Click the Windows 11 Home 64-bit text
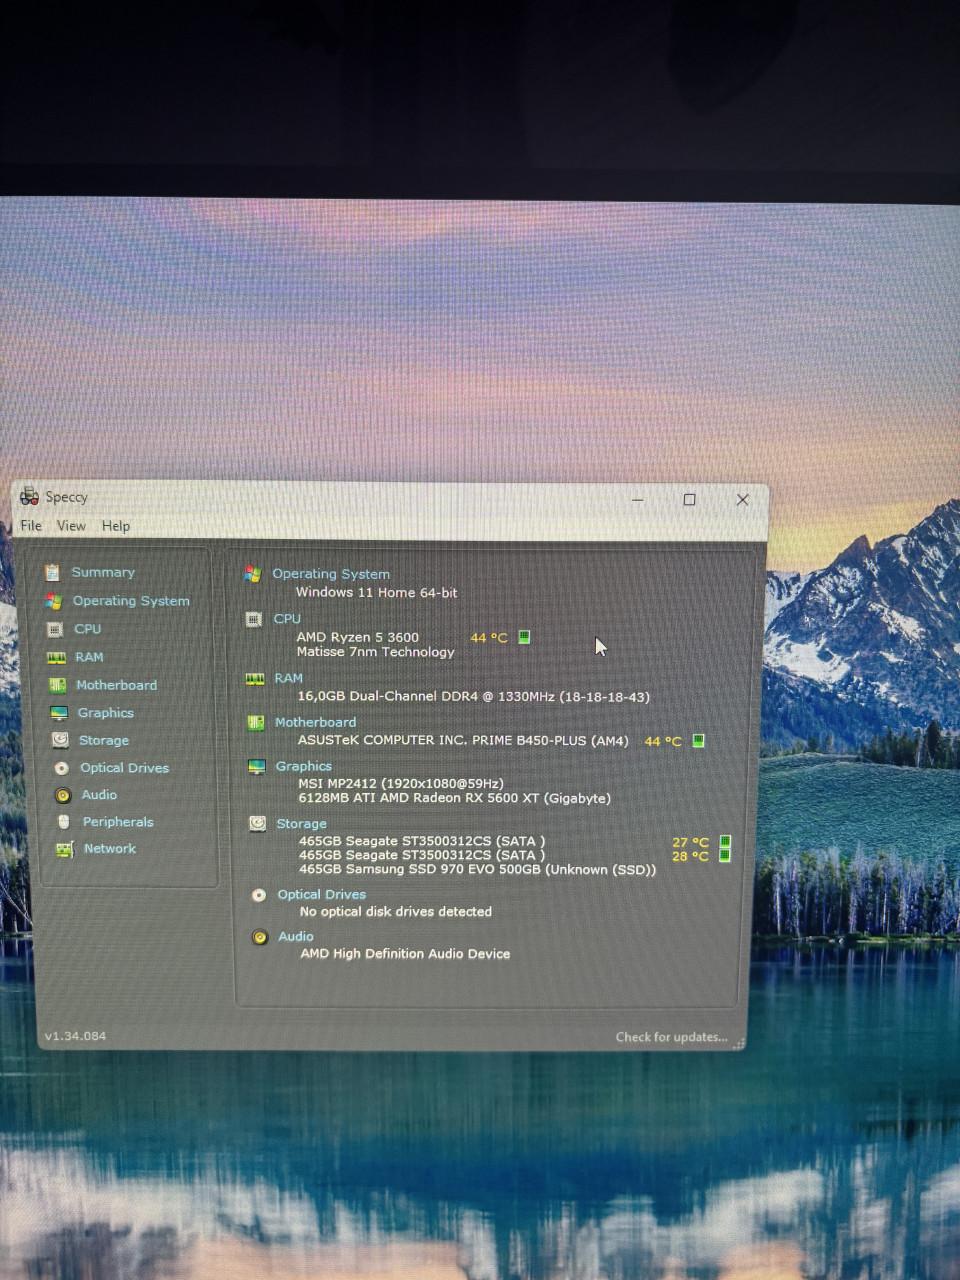Viewport: 960px width, 1280px height. [x=376, y=593]
